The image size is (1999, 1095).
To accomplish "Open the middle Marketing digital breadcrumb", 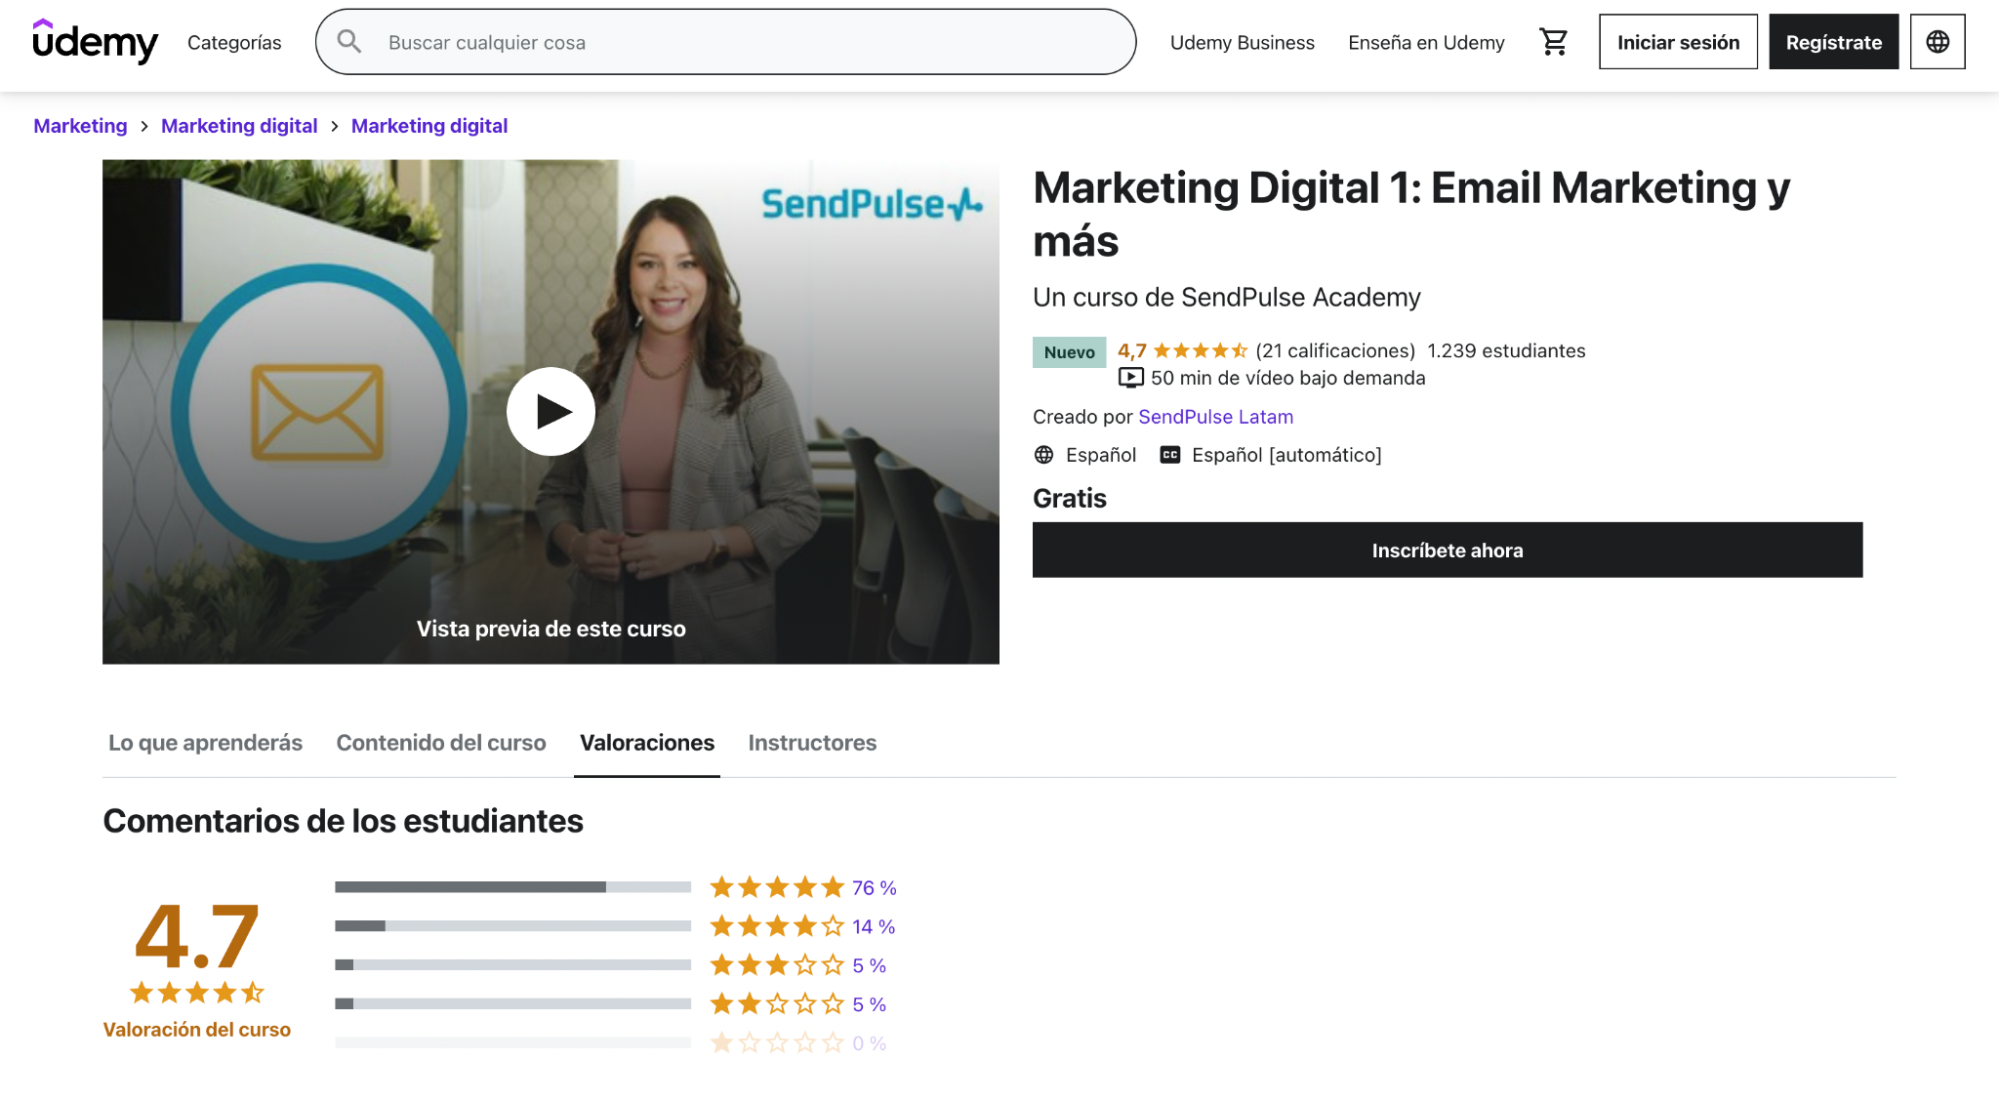I will click(x=239, y=126).
